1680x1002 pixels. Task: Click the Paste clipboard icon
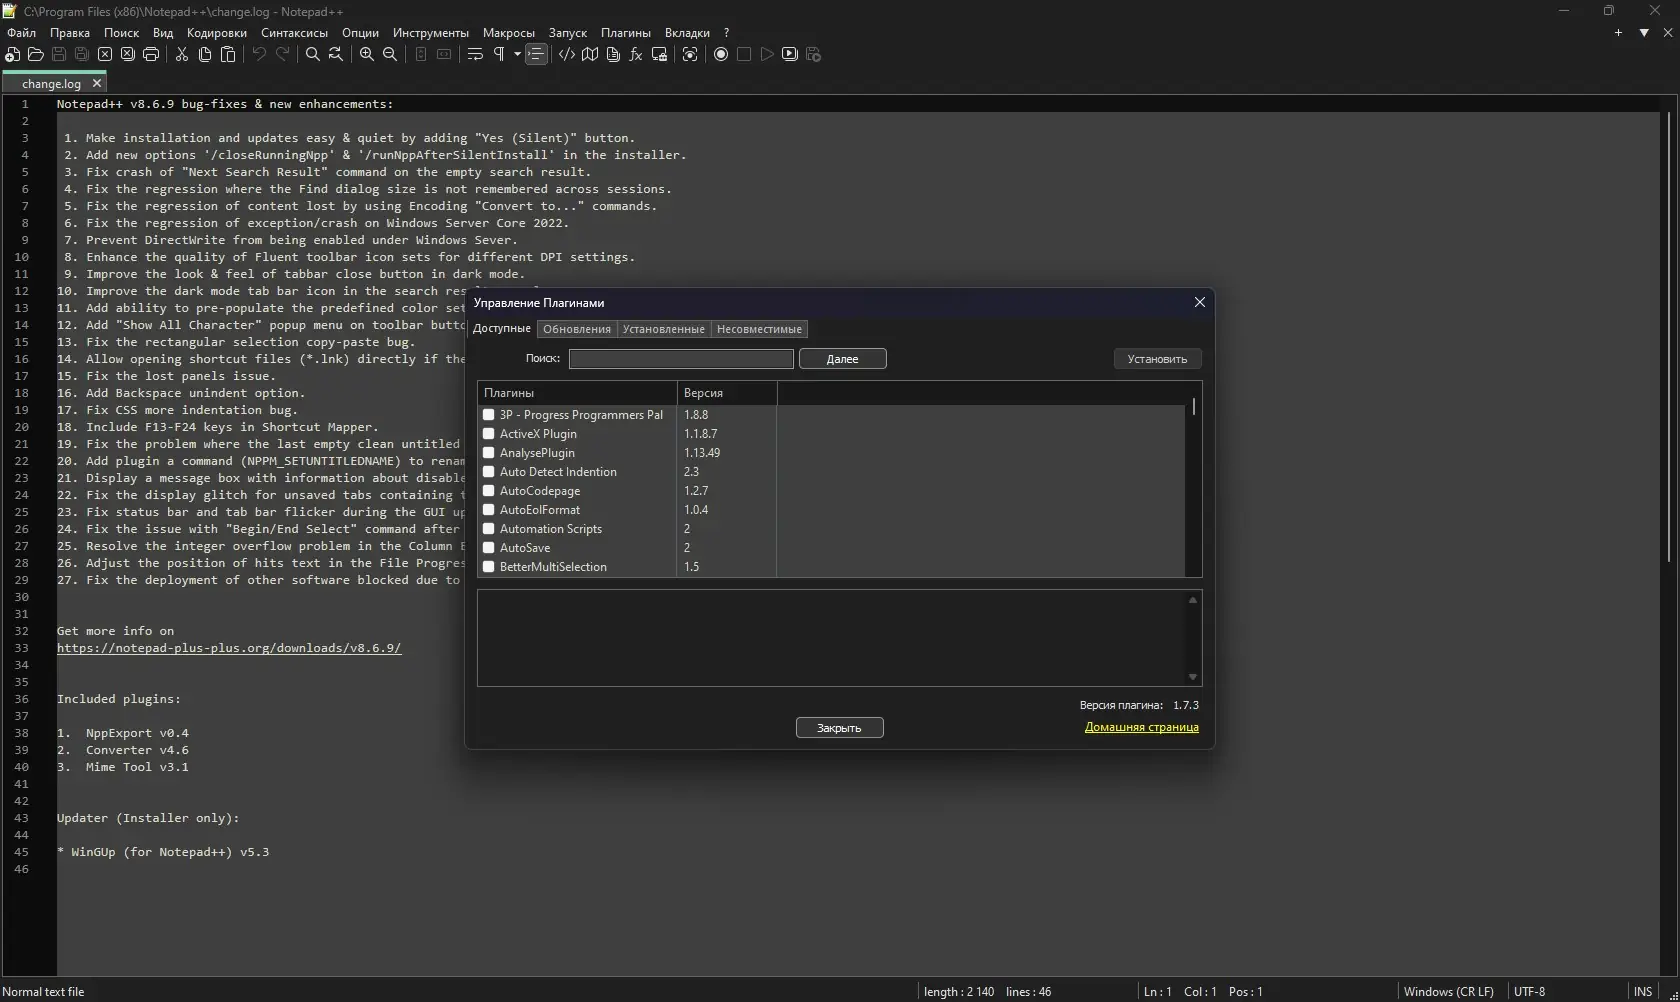228,55
